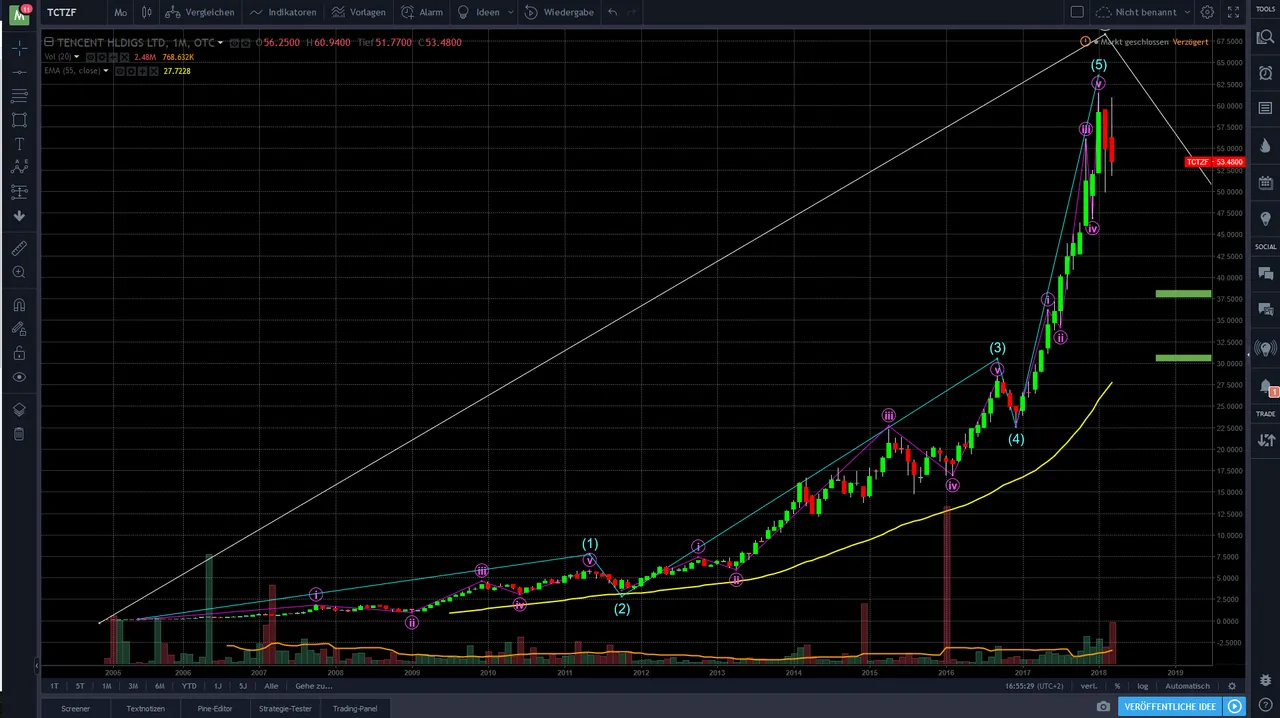
Task: Open the Vergleichen compare symbol dialog
Action: tap(200, 12)
